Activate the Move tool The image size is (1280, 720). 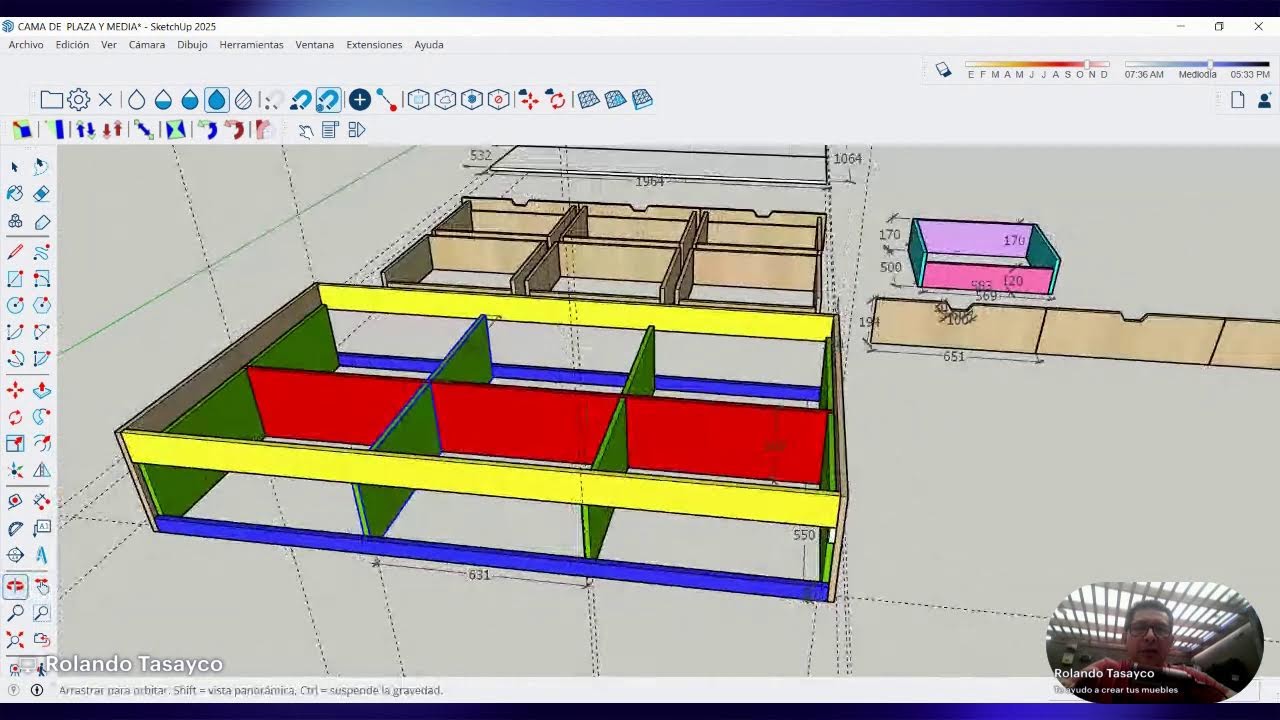point(15,390)
